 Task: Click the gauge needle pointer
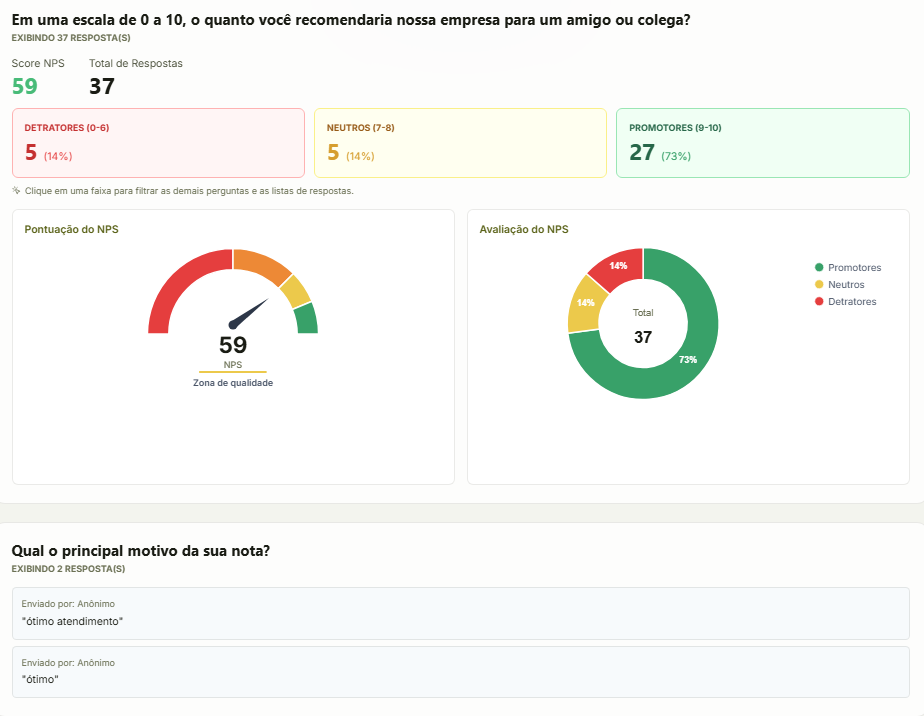click(x=248, y=314)
